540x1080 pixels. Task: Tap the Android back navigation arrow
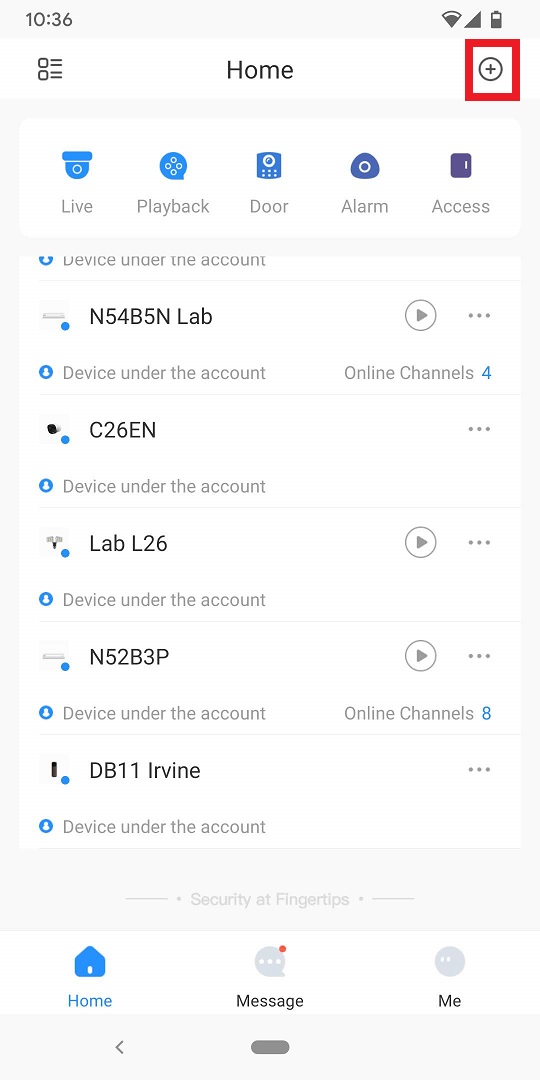[x=120, y=1047]
